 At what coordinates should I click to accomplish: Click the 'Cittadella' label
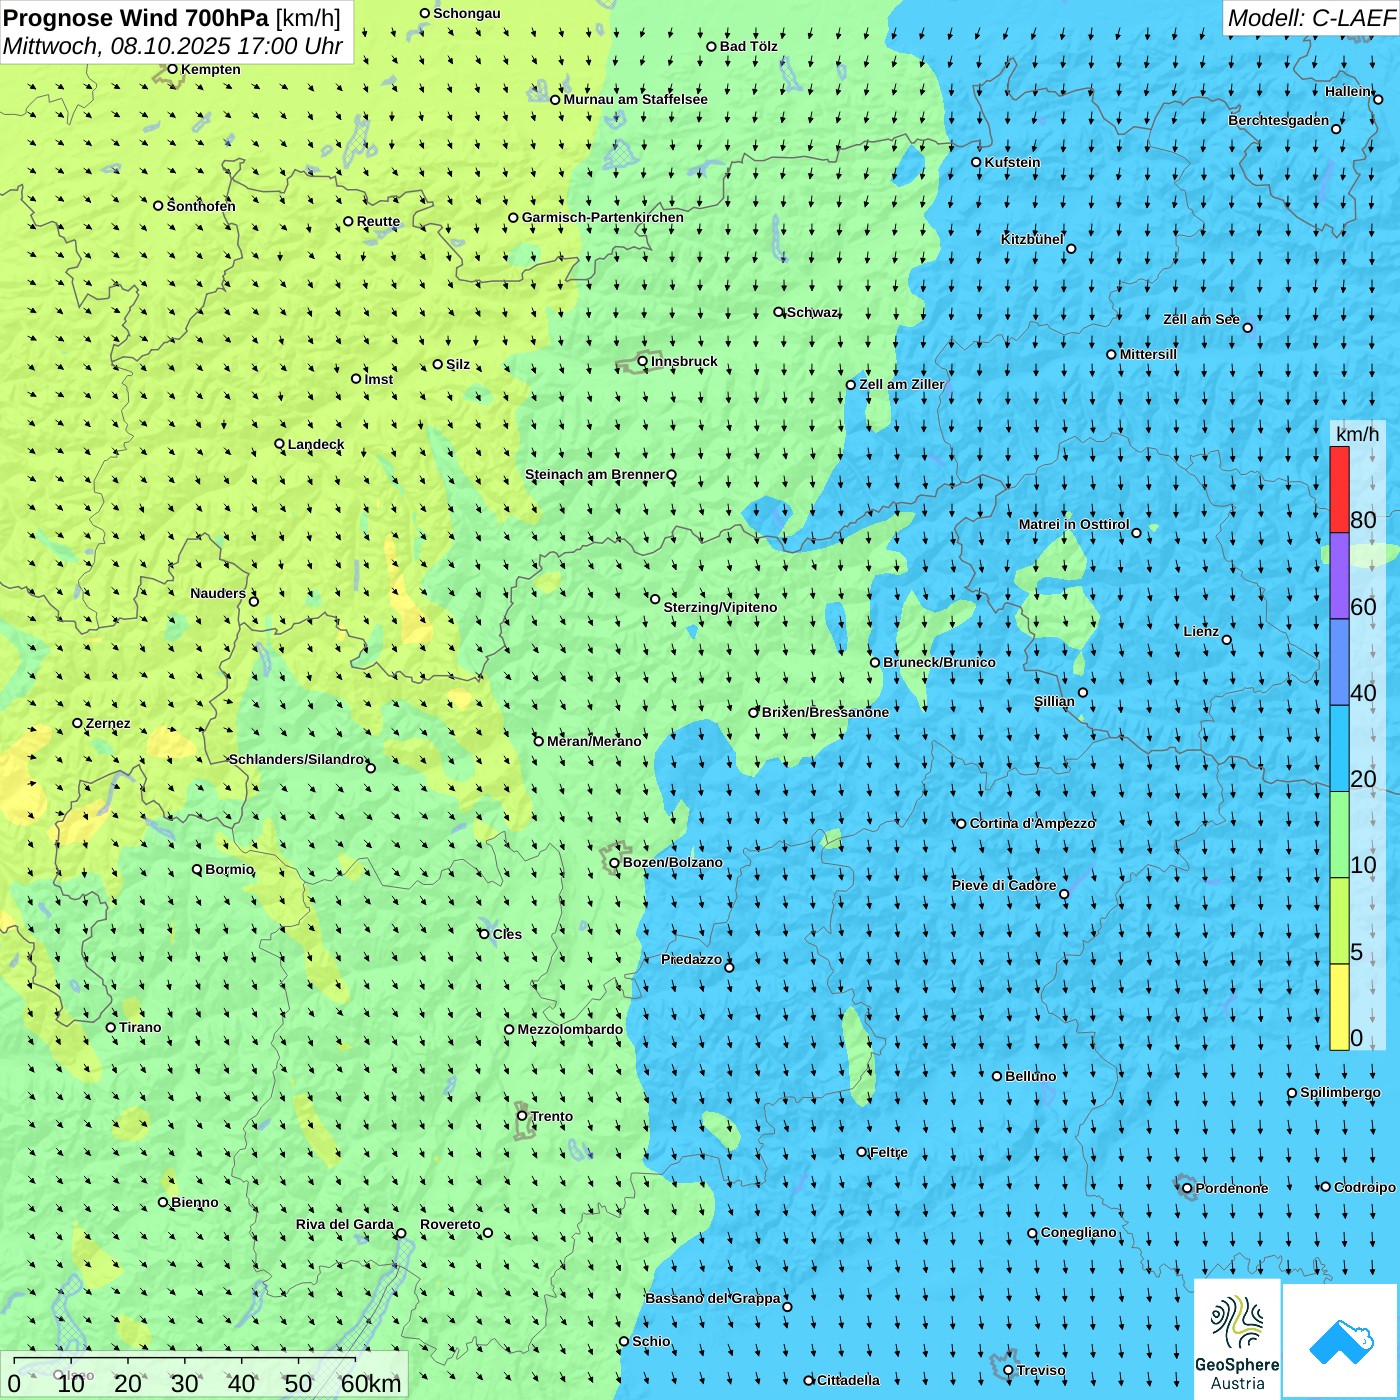848,1380
